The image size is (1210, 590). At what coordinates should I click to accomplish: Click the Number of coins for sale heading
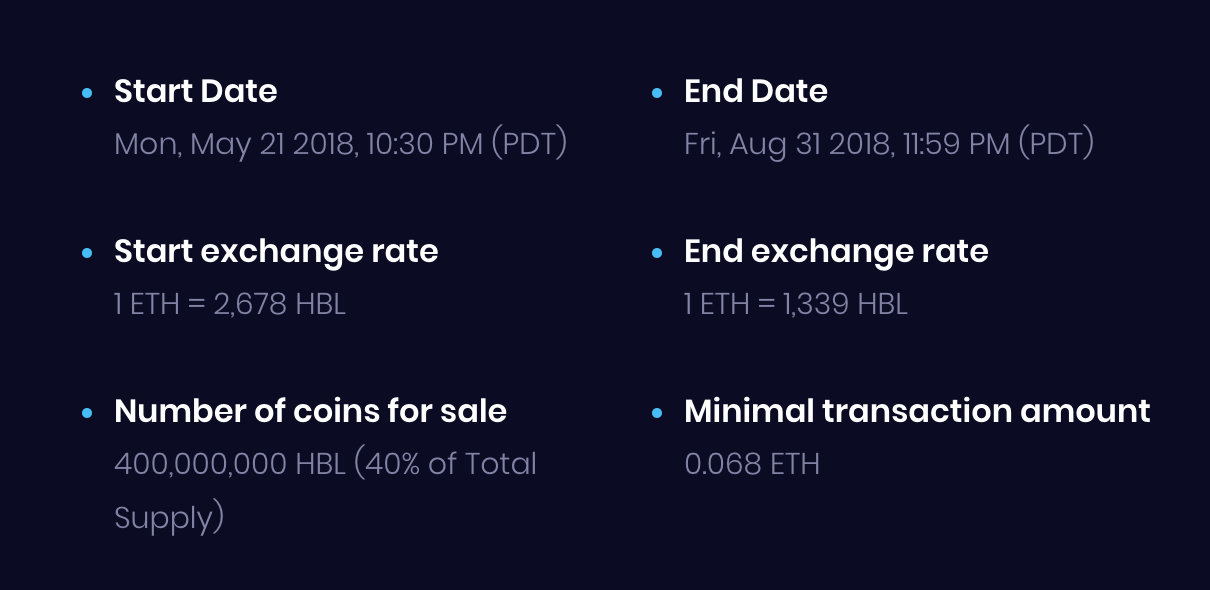click(x=311, y=411)
